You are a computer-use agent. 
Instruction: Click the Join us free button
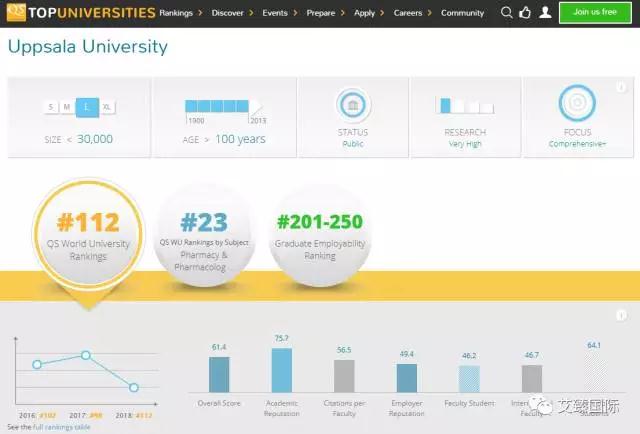pyautogui.click(x=594, y=13)
